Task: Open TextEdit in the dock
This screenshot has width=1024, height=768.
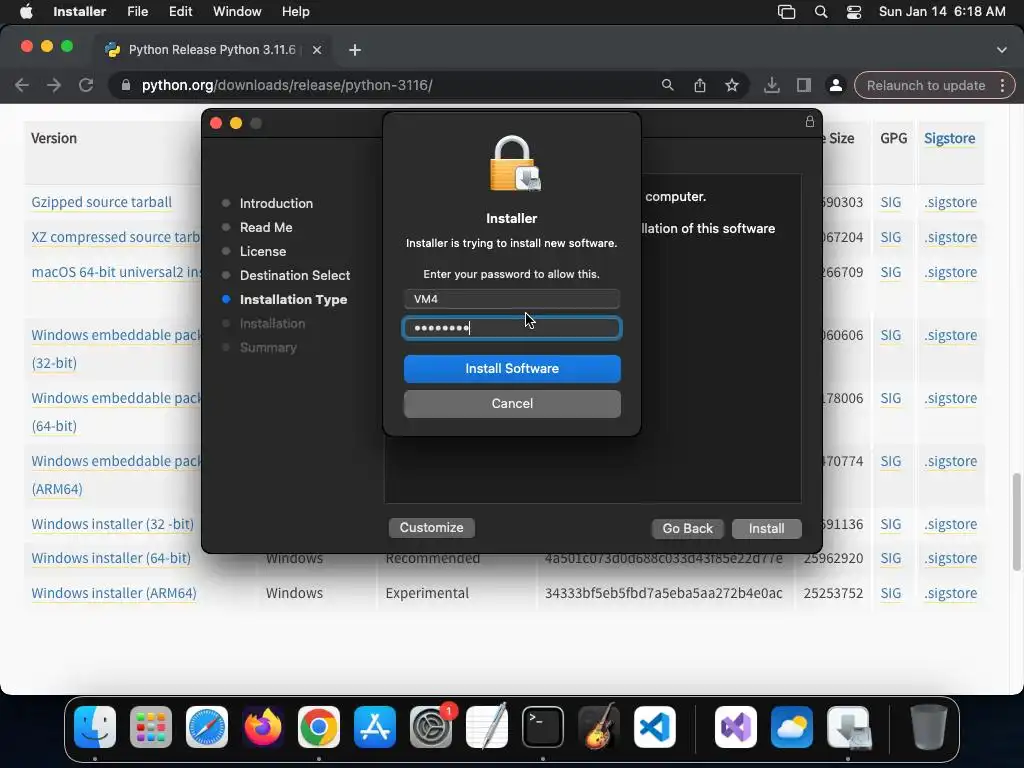Action: click(487, 727)
